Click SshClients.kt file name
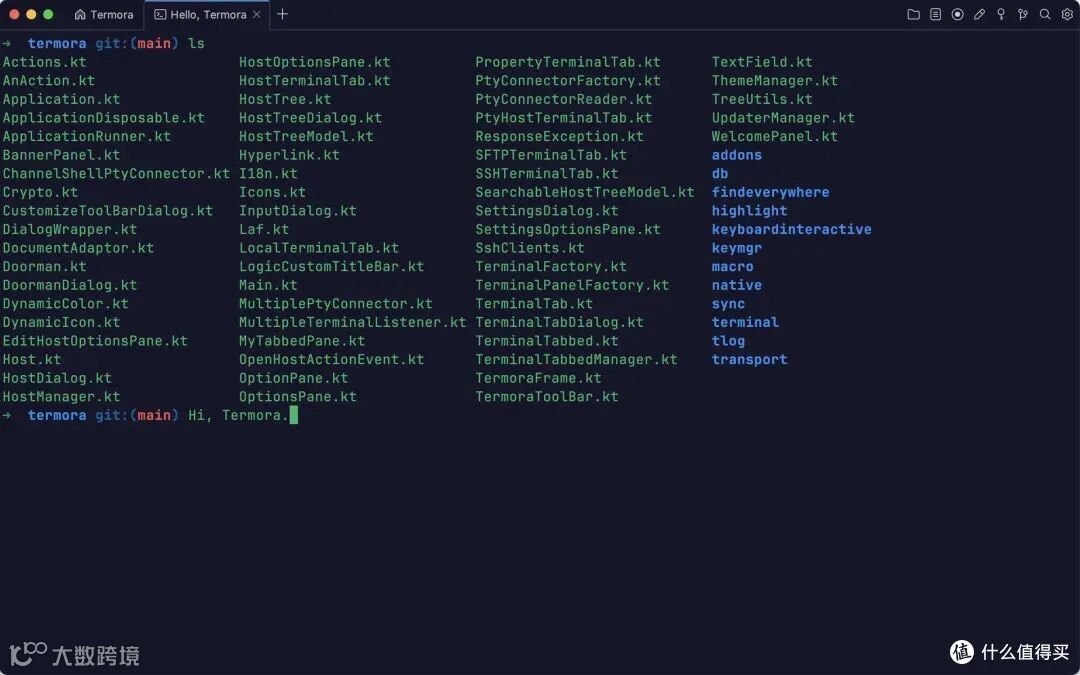This screenshot has width=1080, height=675. (x=530, y=248)
